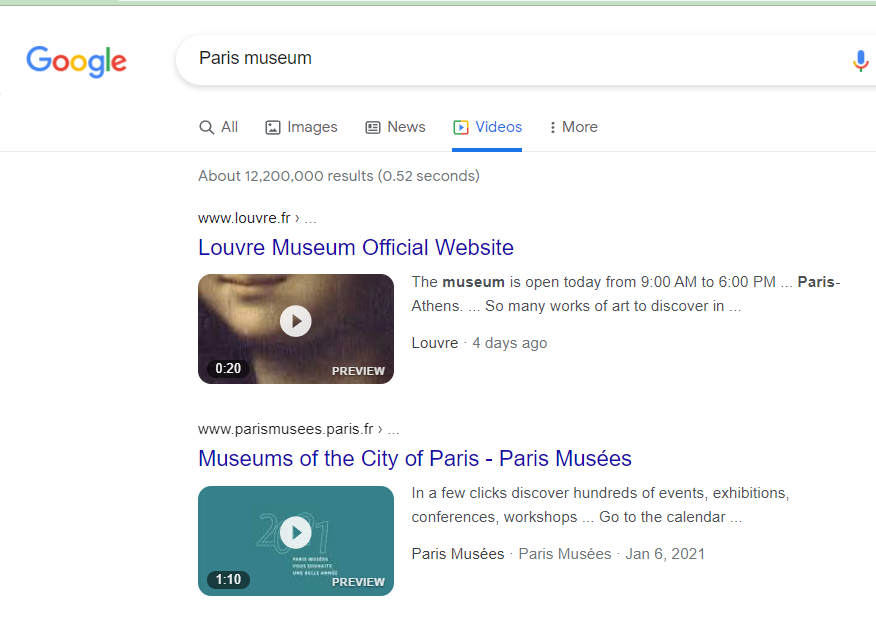Expand the More search options menu
This screenshot has width=876, height=618.
click(573, 127)
